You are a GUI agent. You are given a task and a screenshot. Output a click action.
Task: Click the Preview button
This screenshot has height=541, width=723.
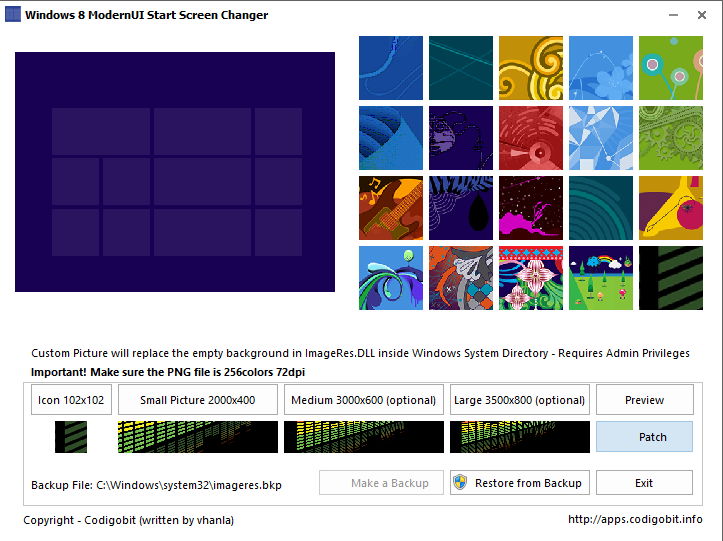[645, 400]
